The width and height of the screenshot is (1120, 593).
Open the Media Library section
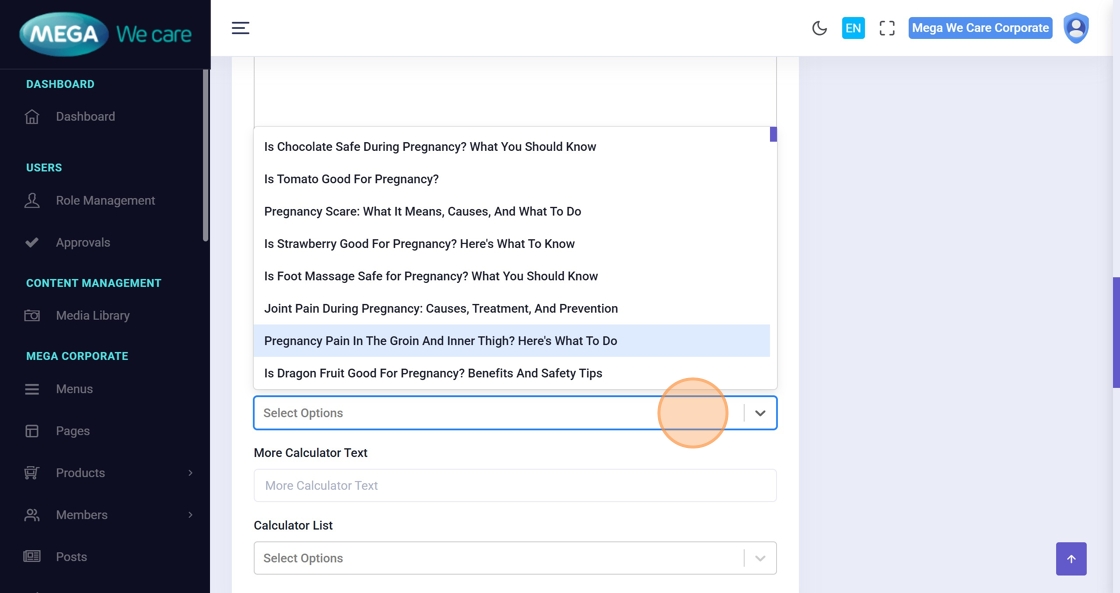click(x=92, y=316)
